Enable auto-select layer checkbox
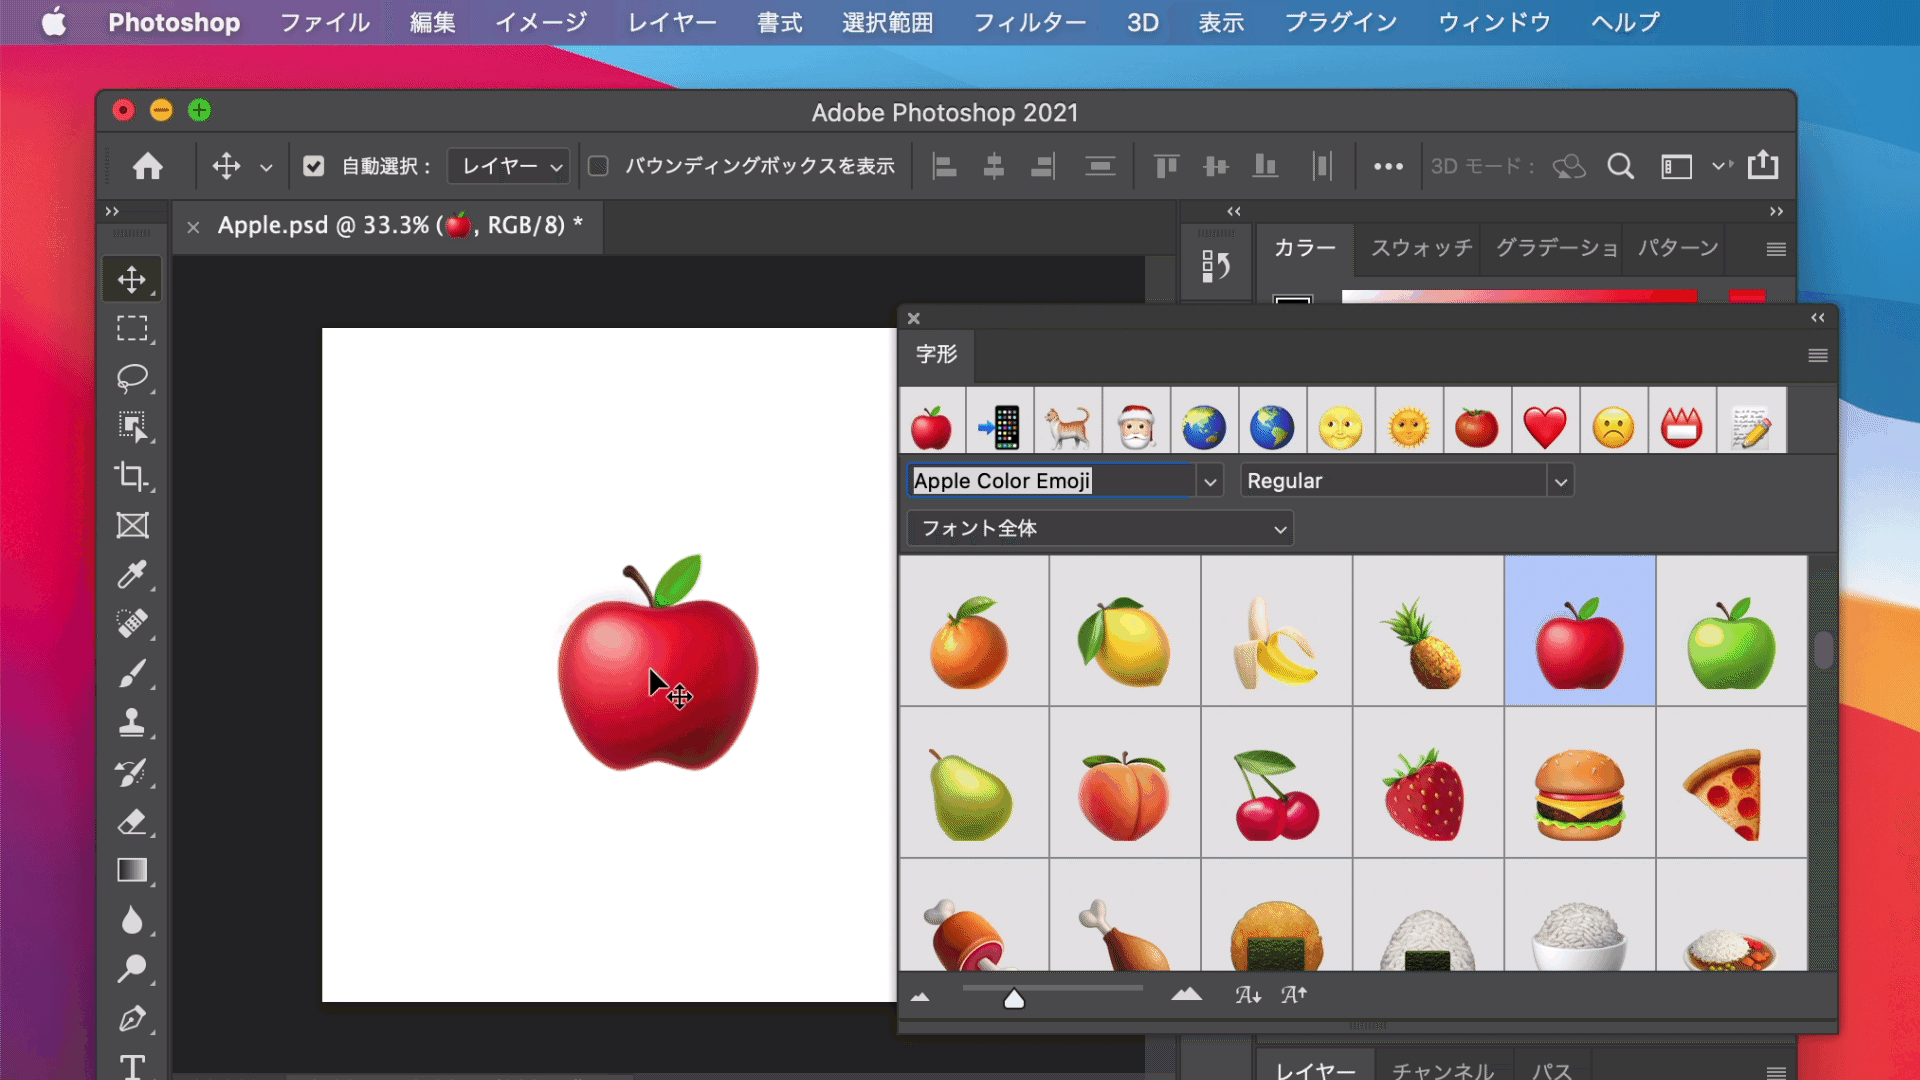This screenshot has height=1080, width=1920. coord(314,166)
